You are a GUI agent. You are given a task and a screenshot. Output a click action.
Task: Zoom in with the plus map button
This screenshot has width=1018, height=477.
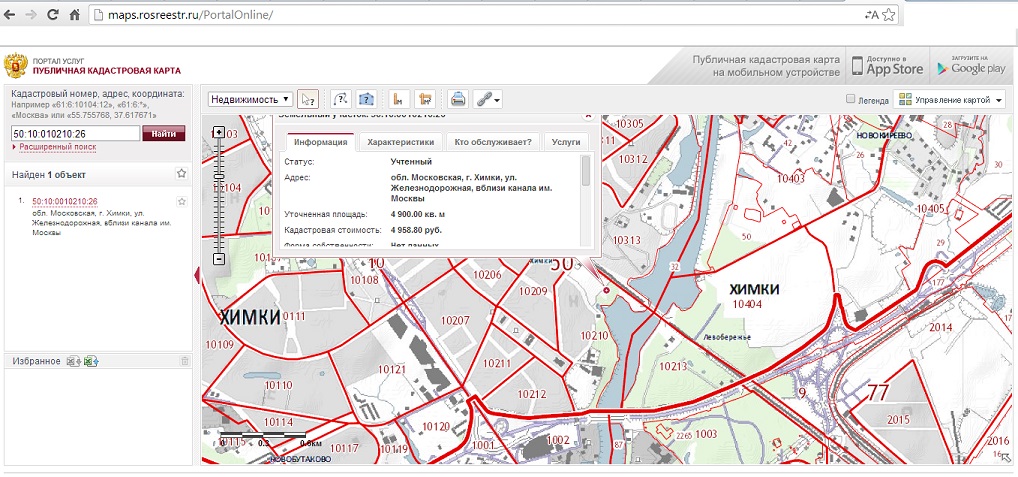coord(219,132)
